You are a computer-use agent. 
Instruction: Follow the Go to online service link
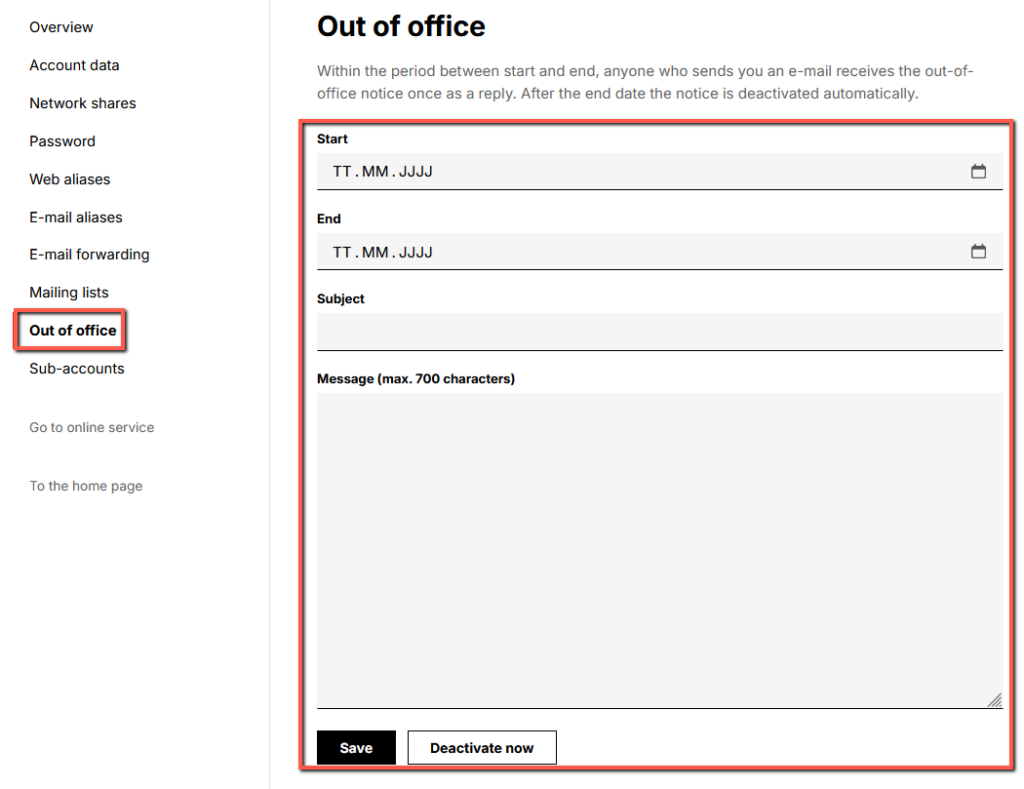(91, 427)
